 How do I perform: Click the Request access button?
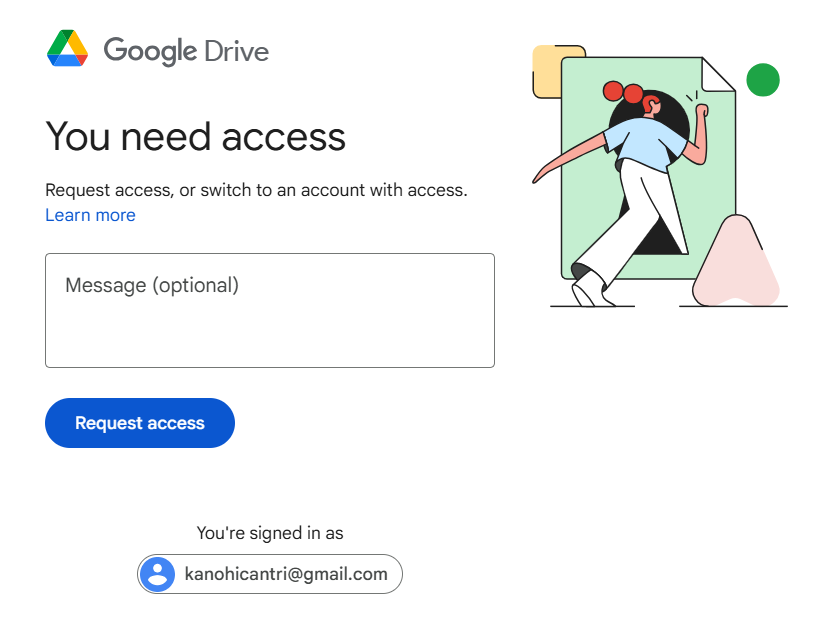140,423
